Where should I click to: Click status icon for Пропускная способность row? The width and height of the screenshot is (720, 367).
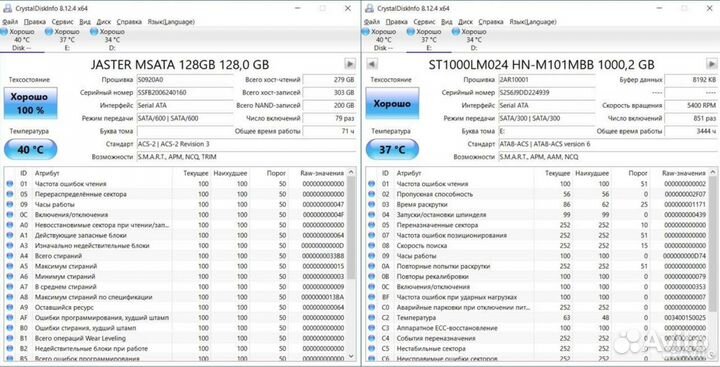tap(371, 194)
